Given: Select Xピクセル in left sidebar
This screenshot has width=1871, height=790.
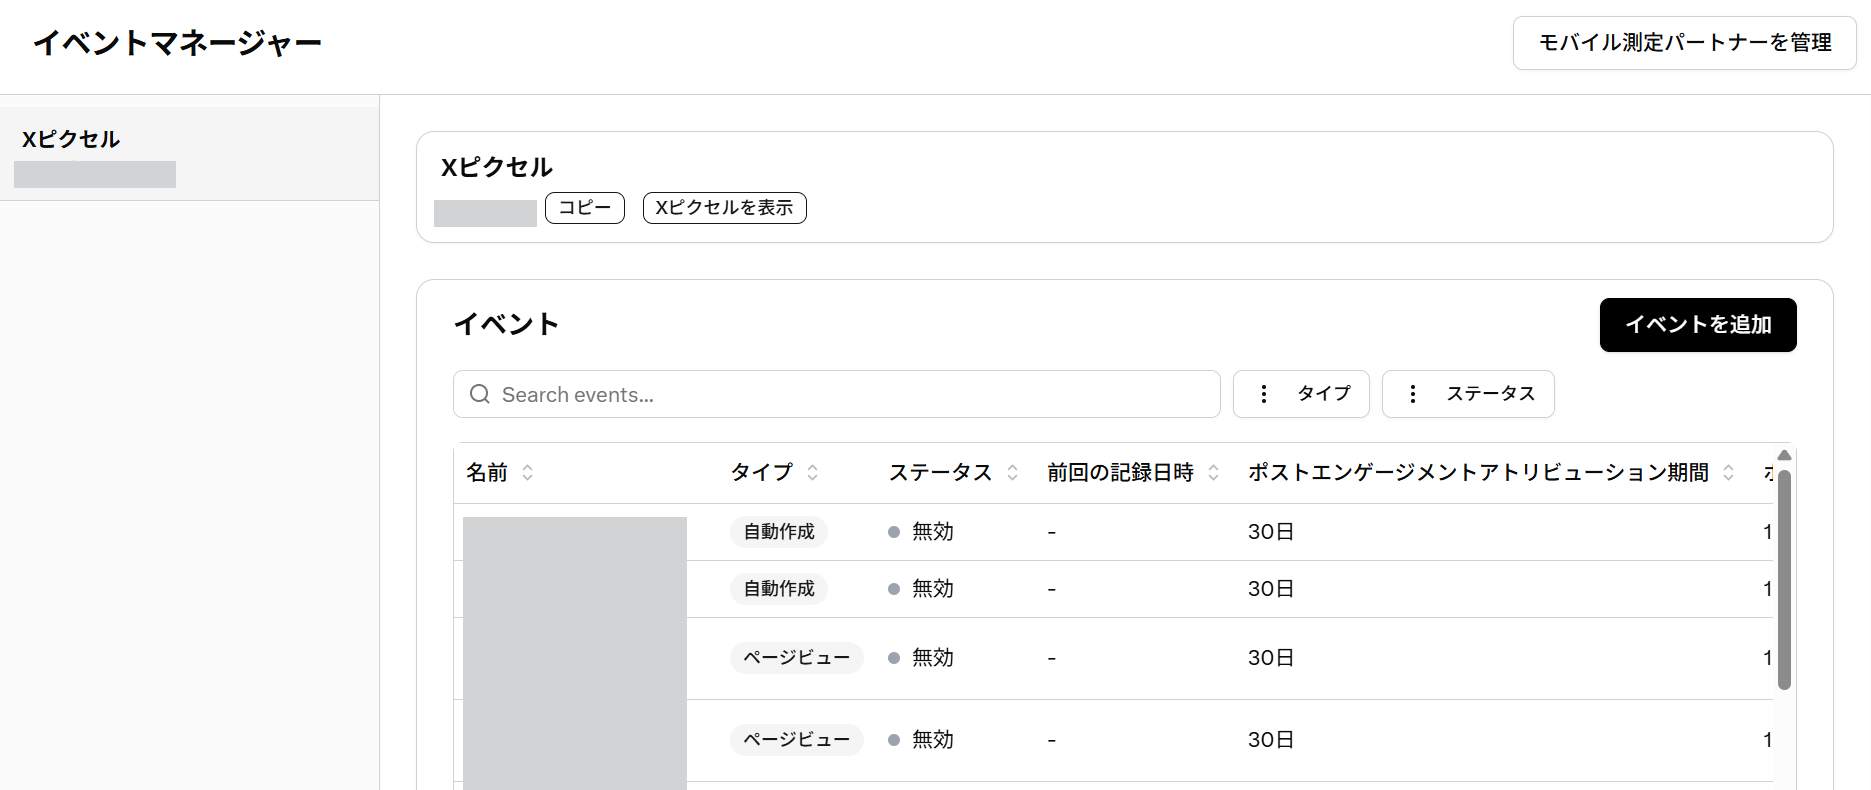Looking at the screenshot, I should [x=71, y=140].
